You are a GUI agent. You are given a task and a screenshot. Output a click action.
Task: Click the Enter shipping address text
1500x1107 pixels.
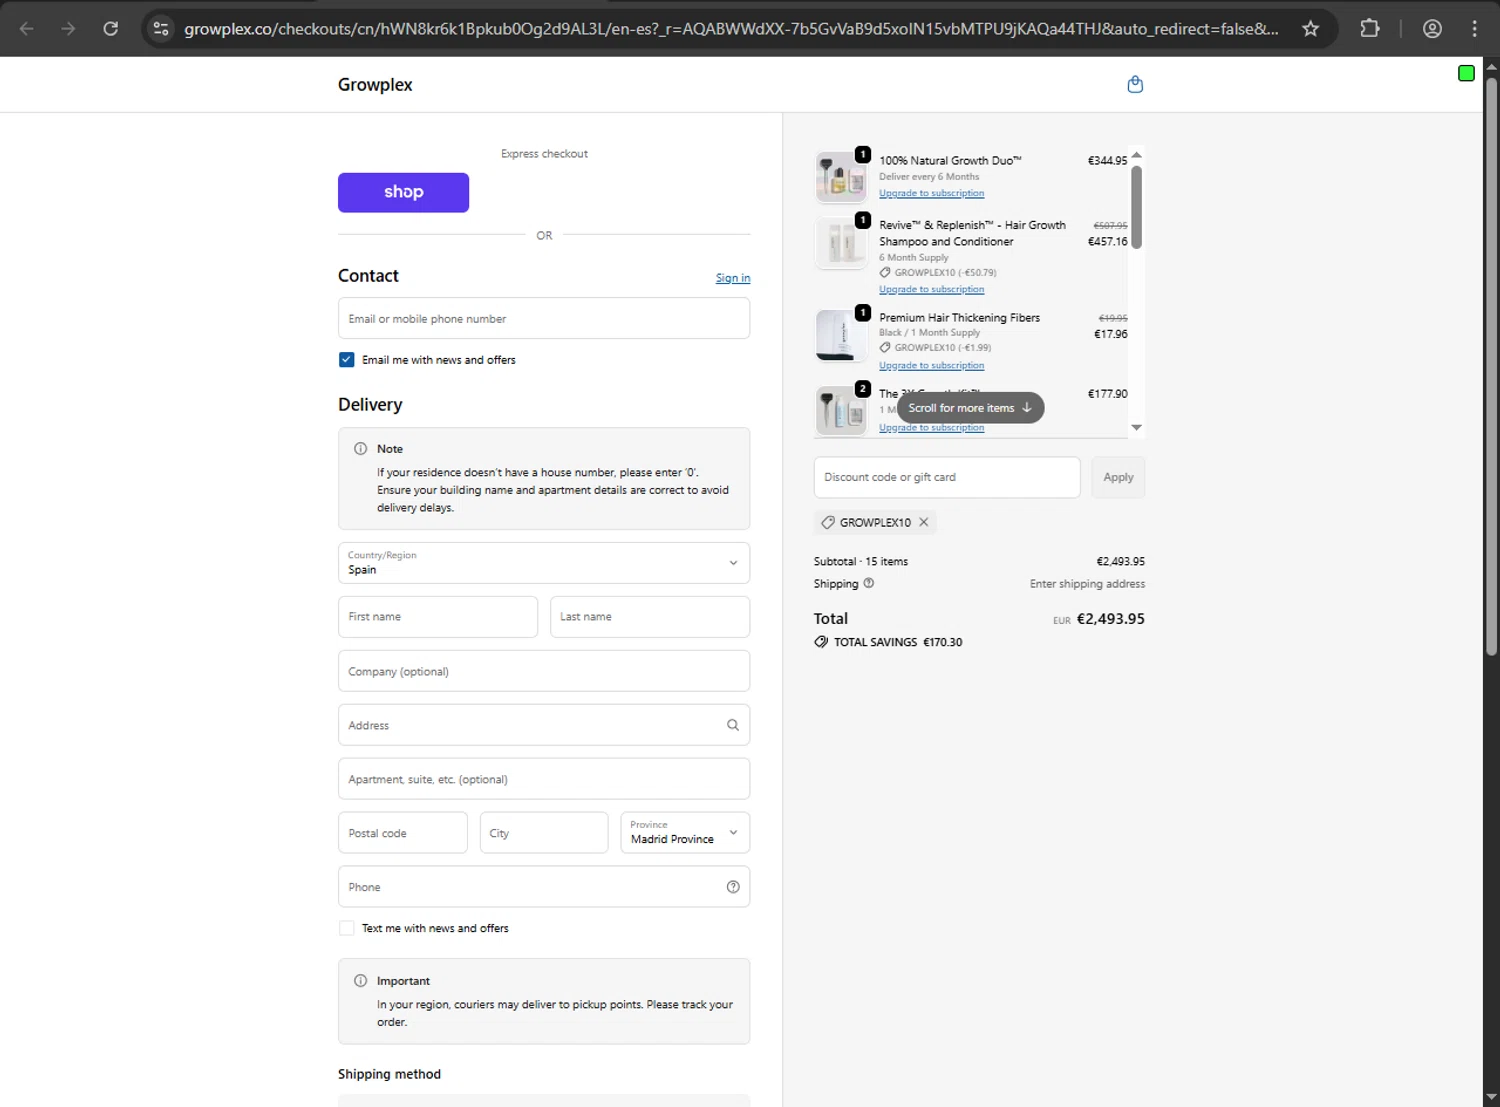1087,584
